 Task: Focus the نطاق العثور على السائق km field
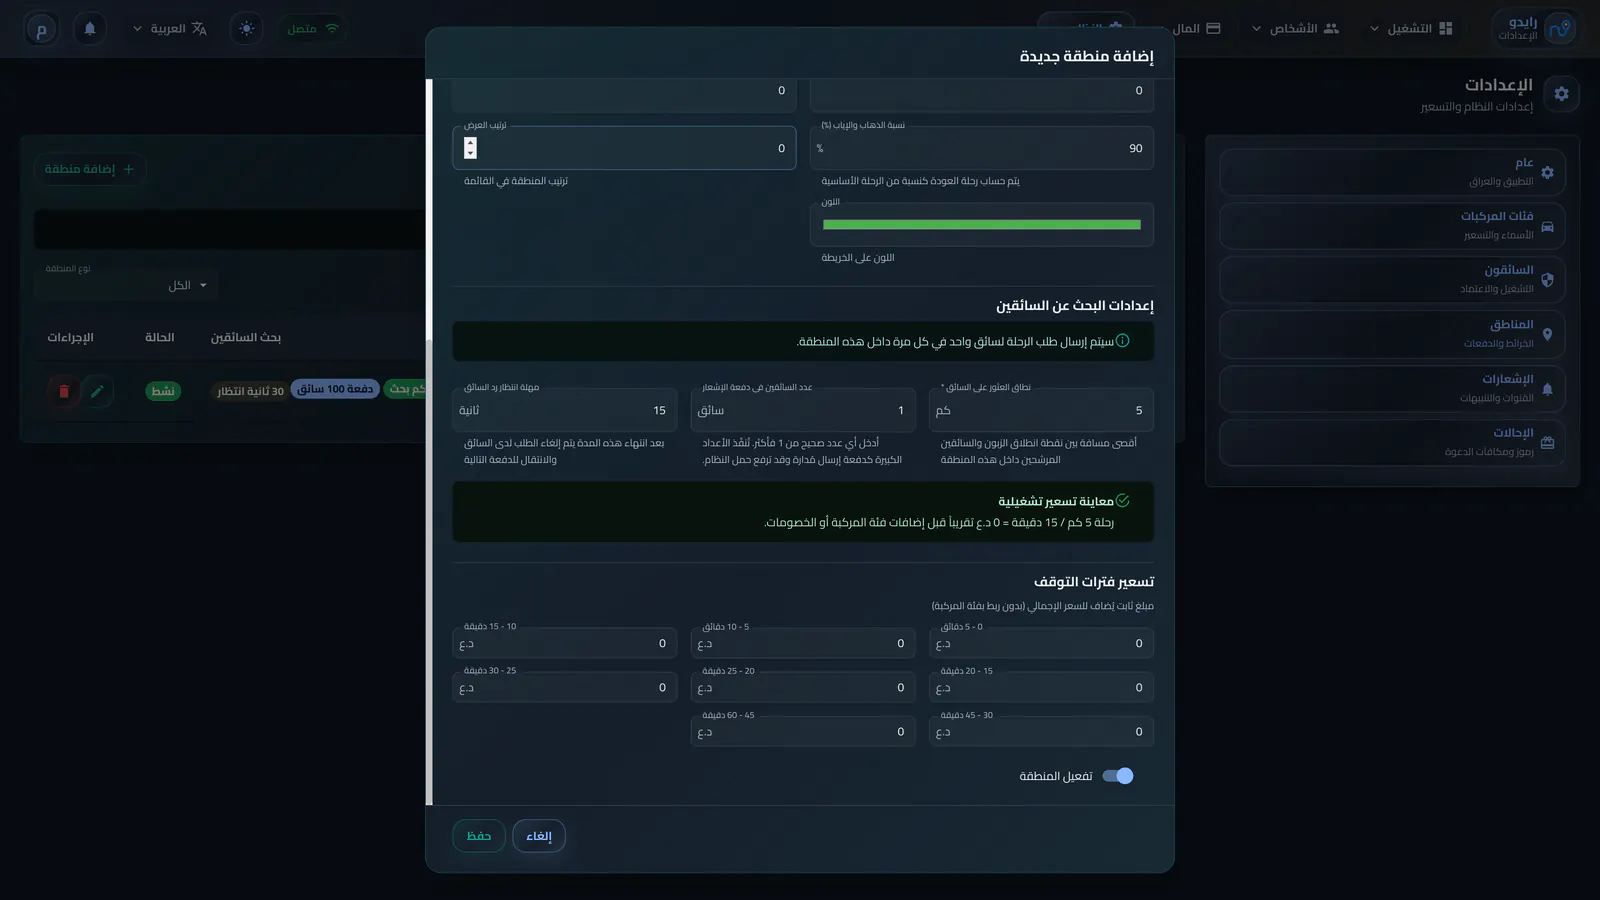click(1041, 410)
